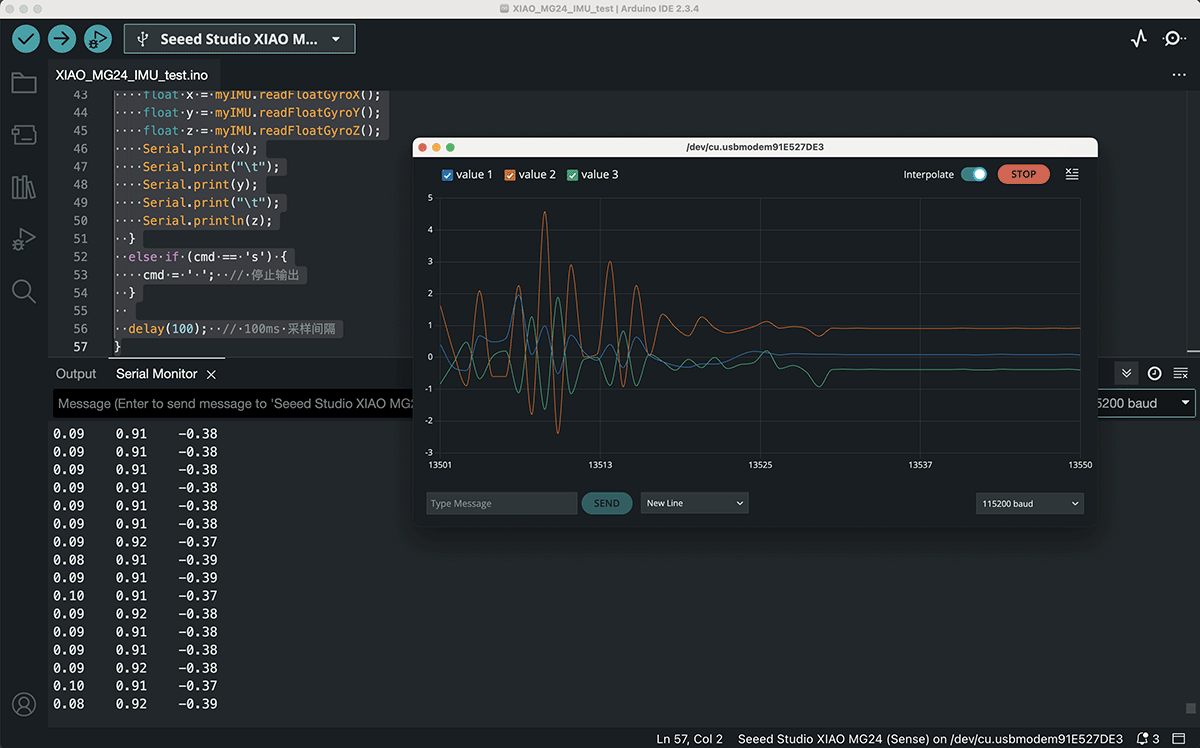Click the Serial Monitor message input field
The image size is (1200, 748).
pos(233,403)
